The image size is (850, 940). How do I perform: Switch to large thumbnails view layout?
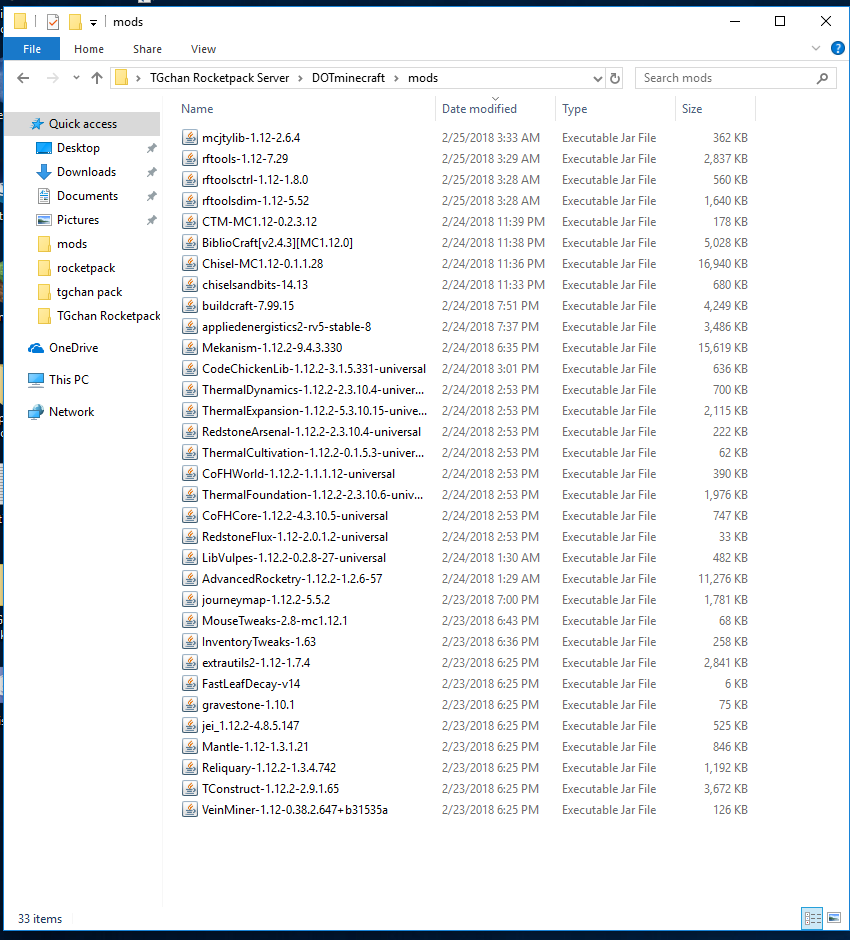point(833,918)
